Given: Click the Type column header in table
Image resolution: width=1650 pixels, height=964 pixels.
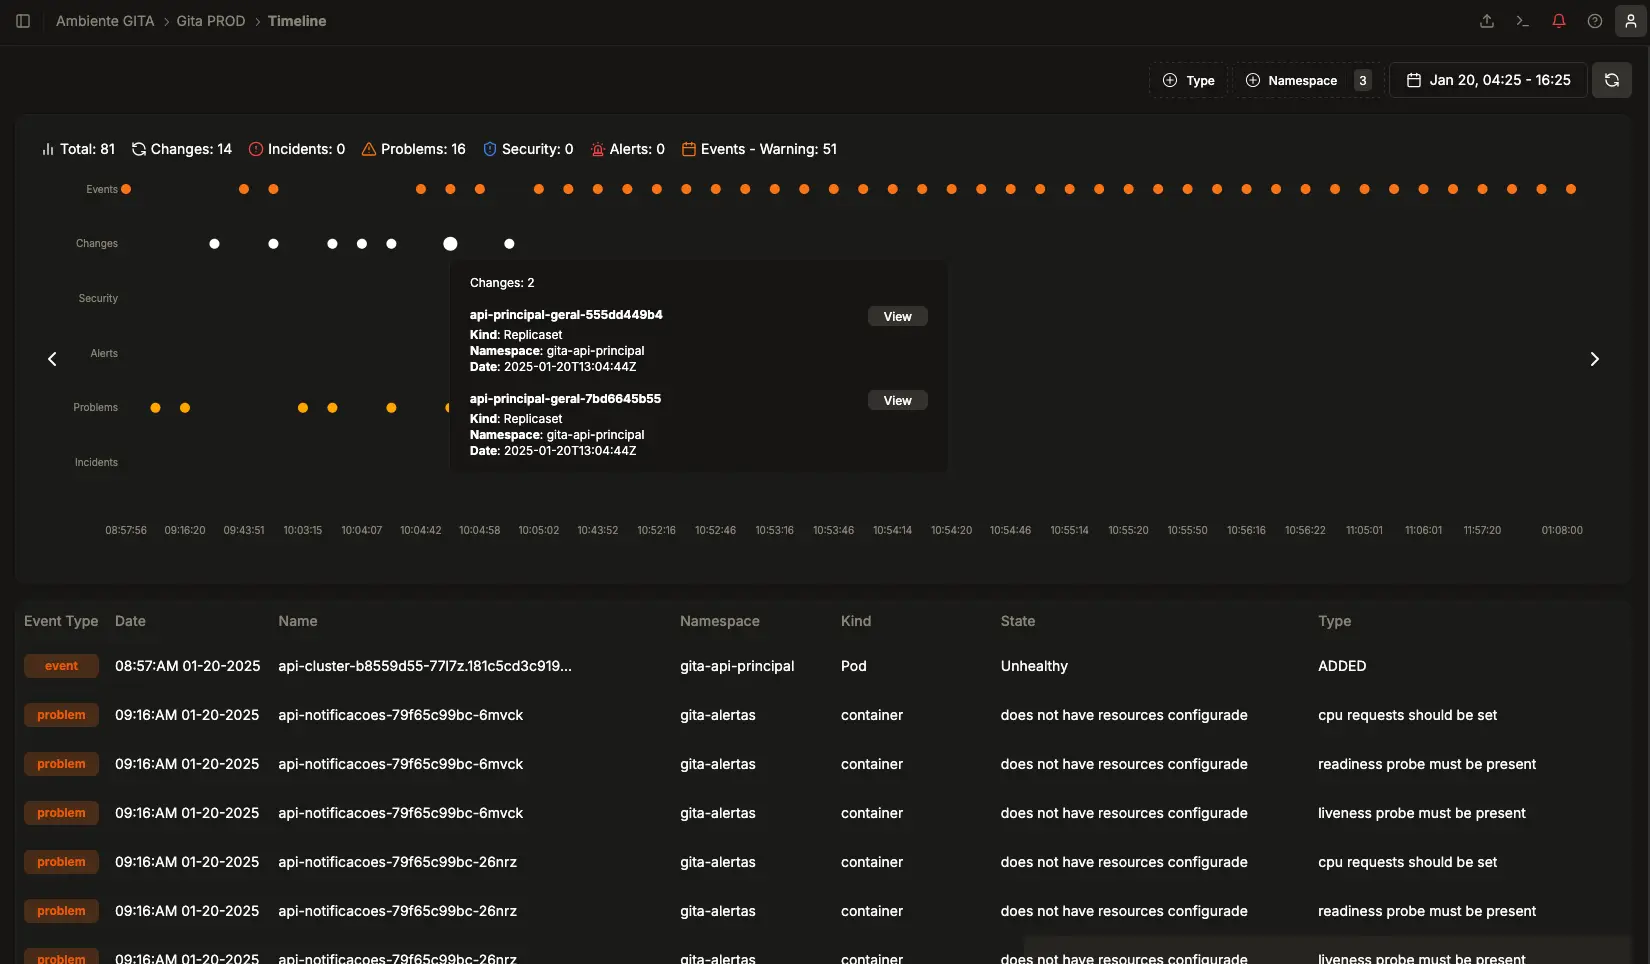Looking at the screenshot, I should (x=1334, y=621).
